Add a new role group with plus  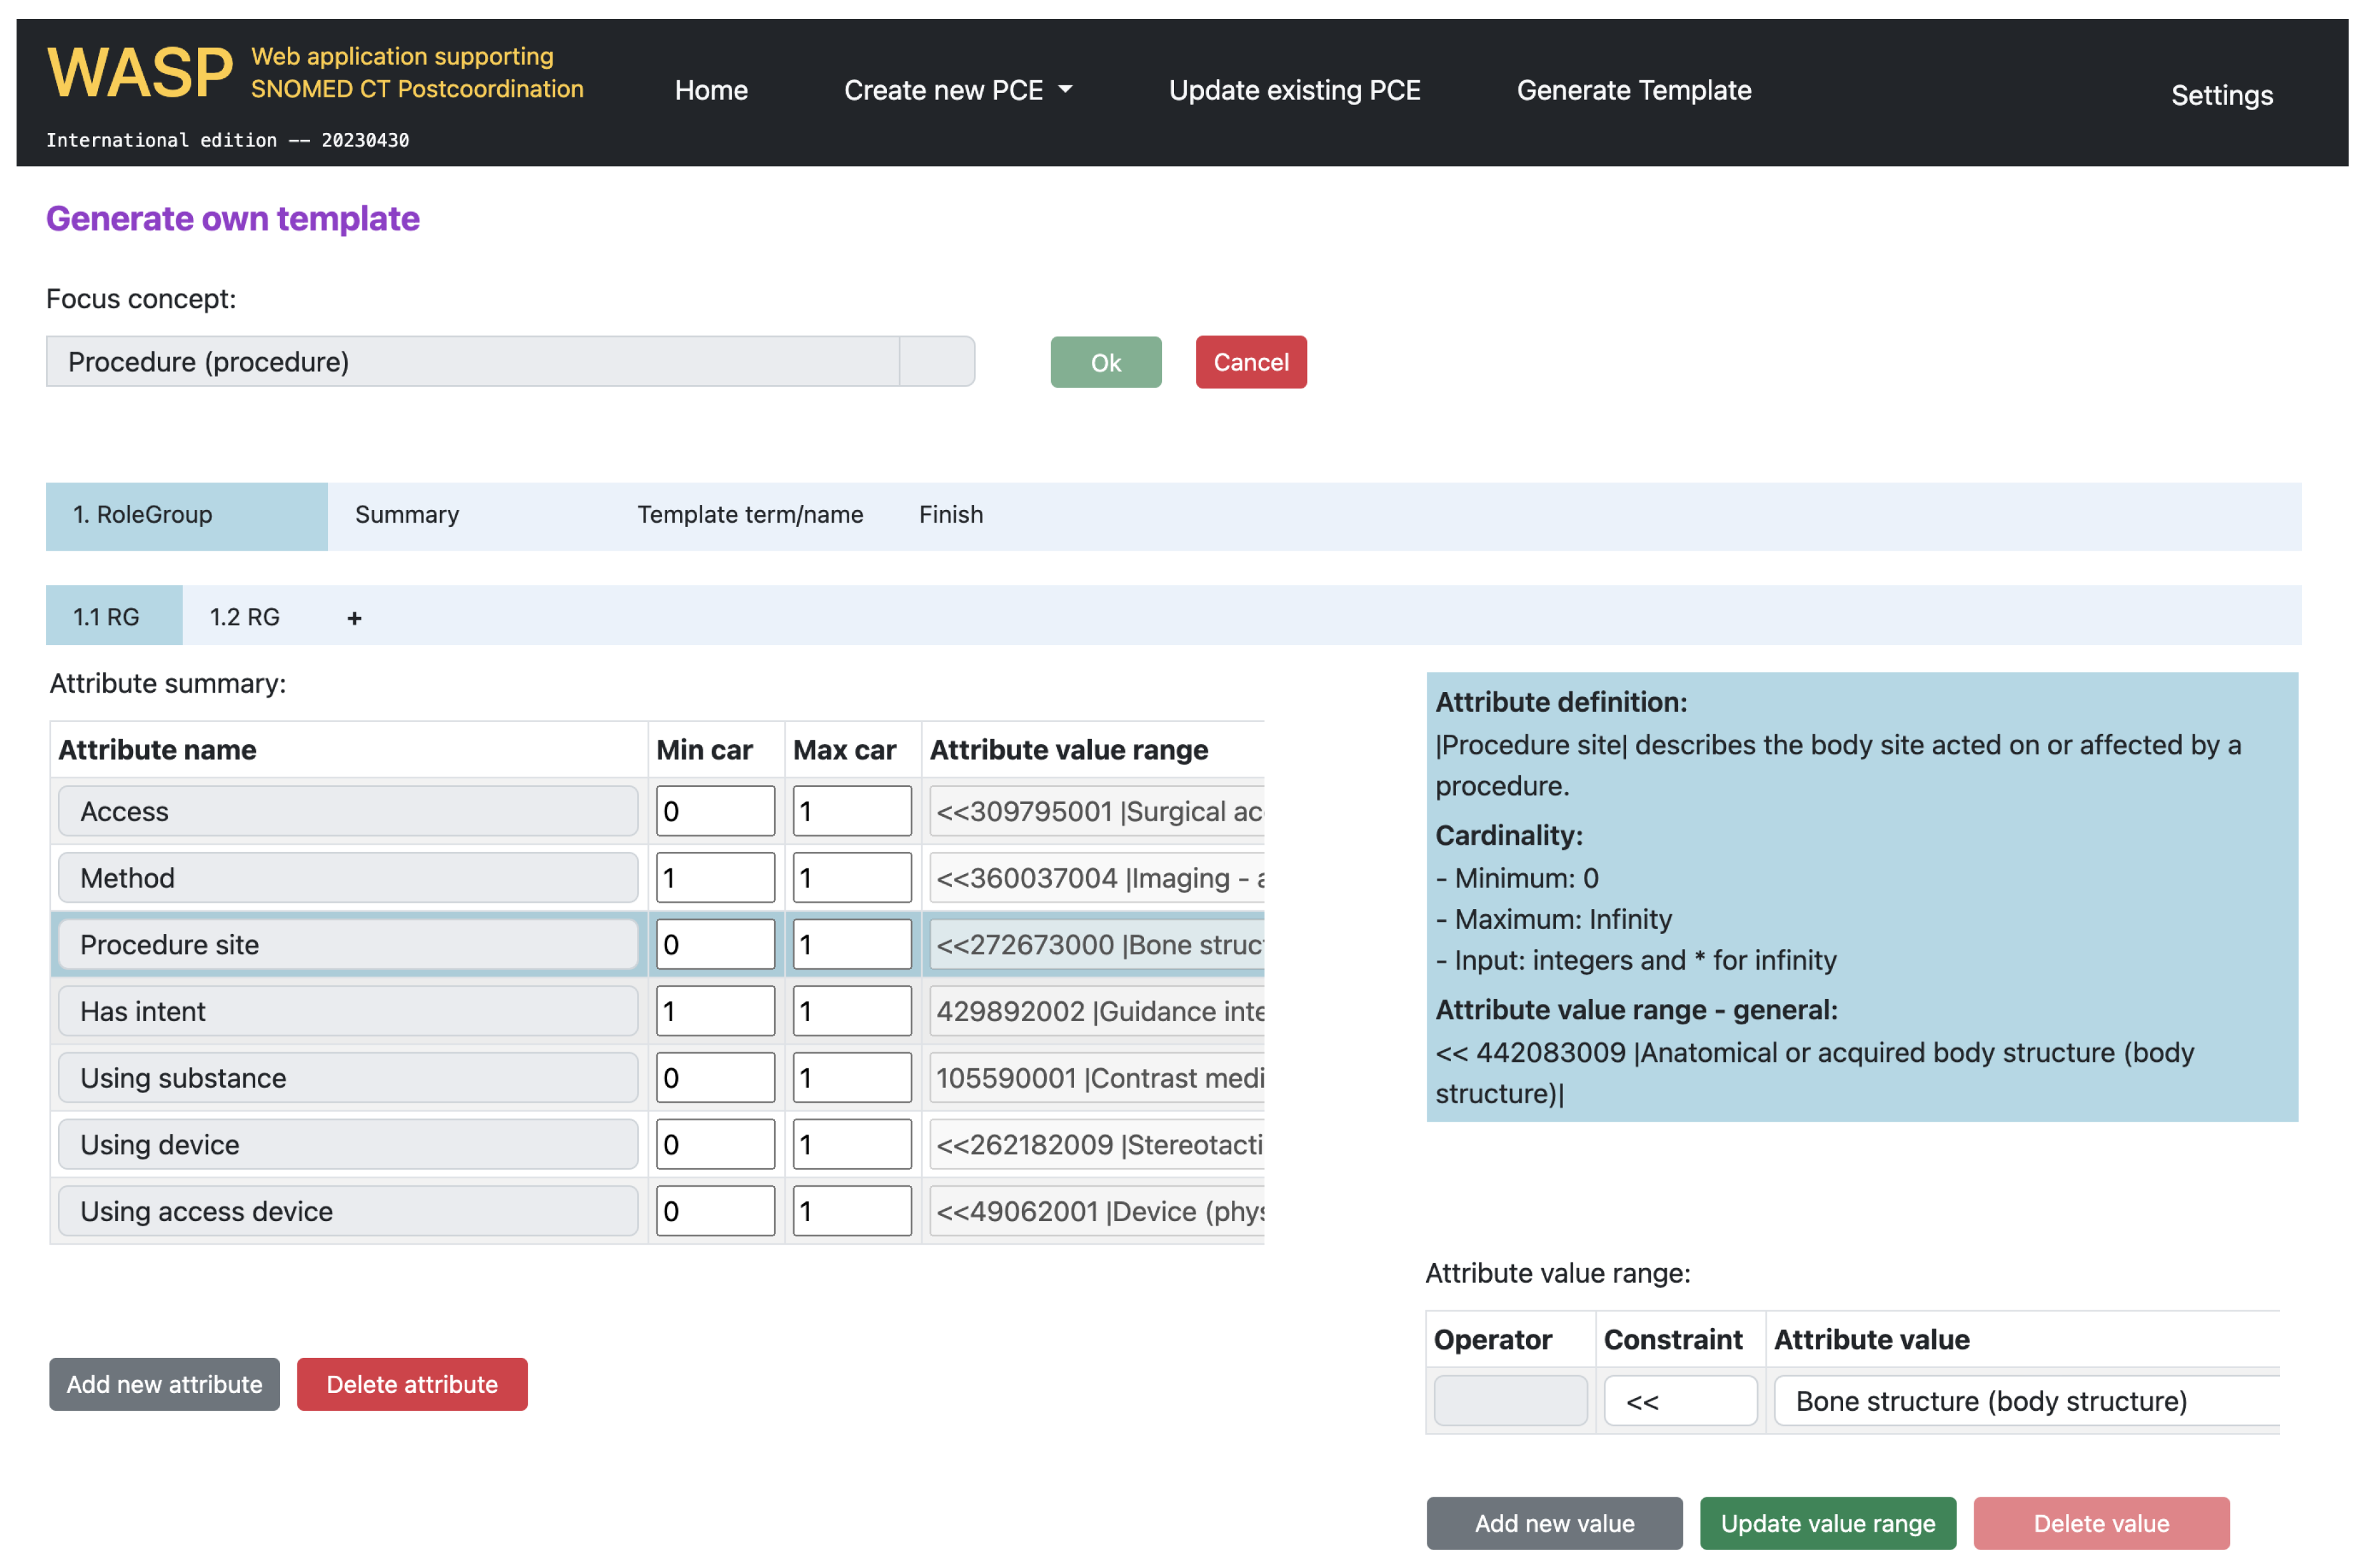pos(354,618)
